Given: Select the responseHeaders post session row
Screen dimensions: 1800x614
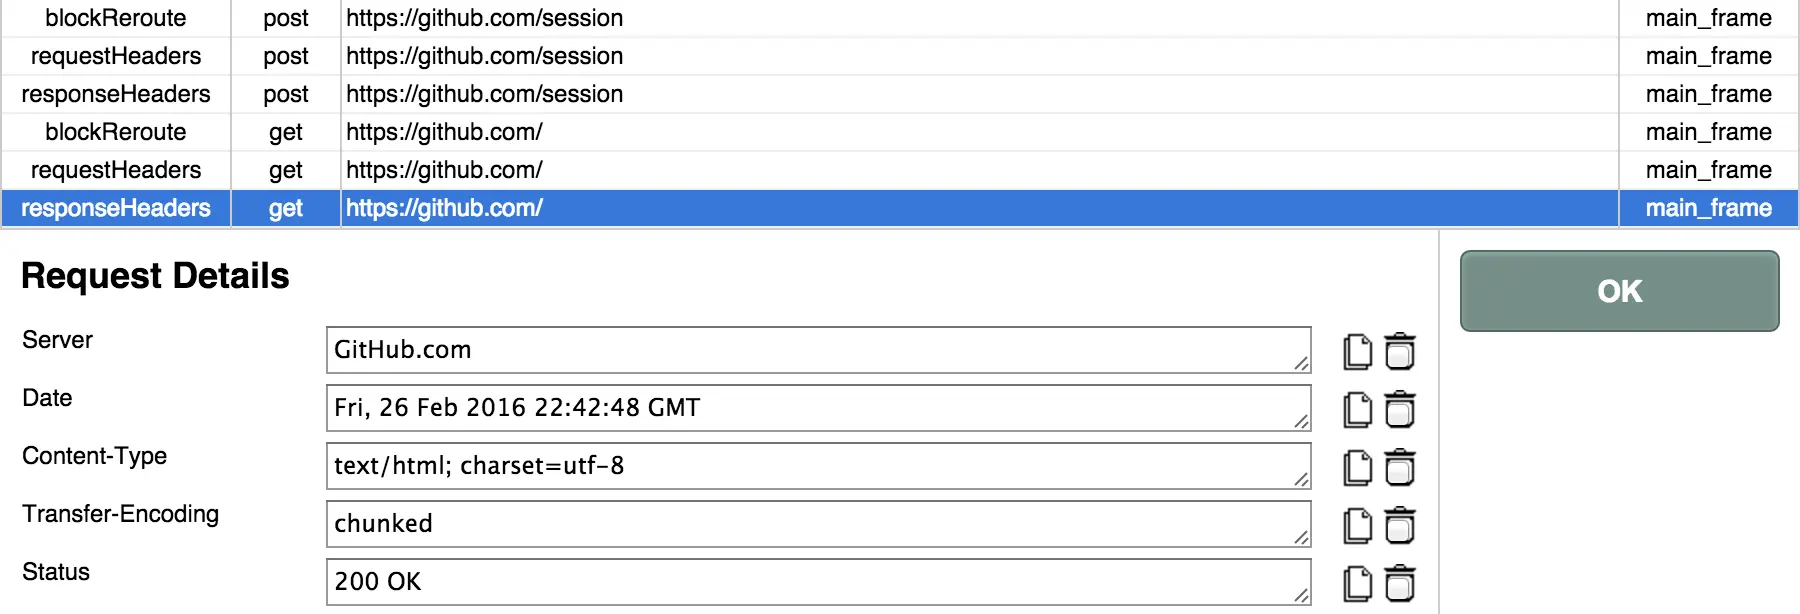Looking at the screenshot, I should coord(900,94).
